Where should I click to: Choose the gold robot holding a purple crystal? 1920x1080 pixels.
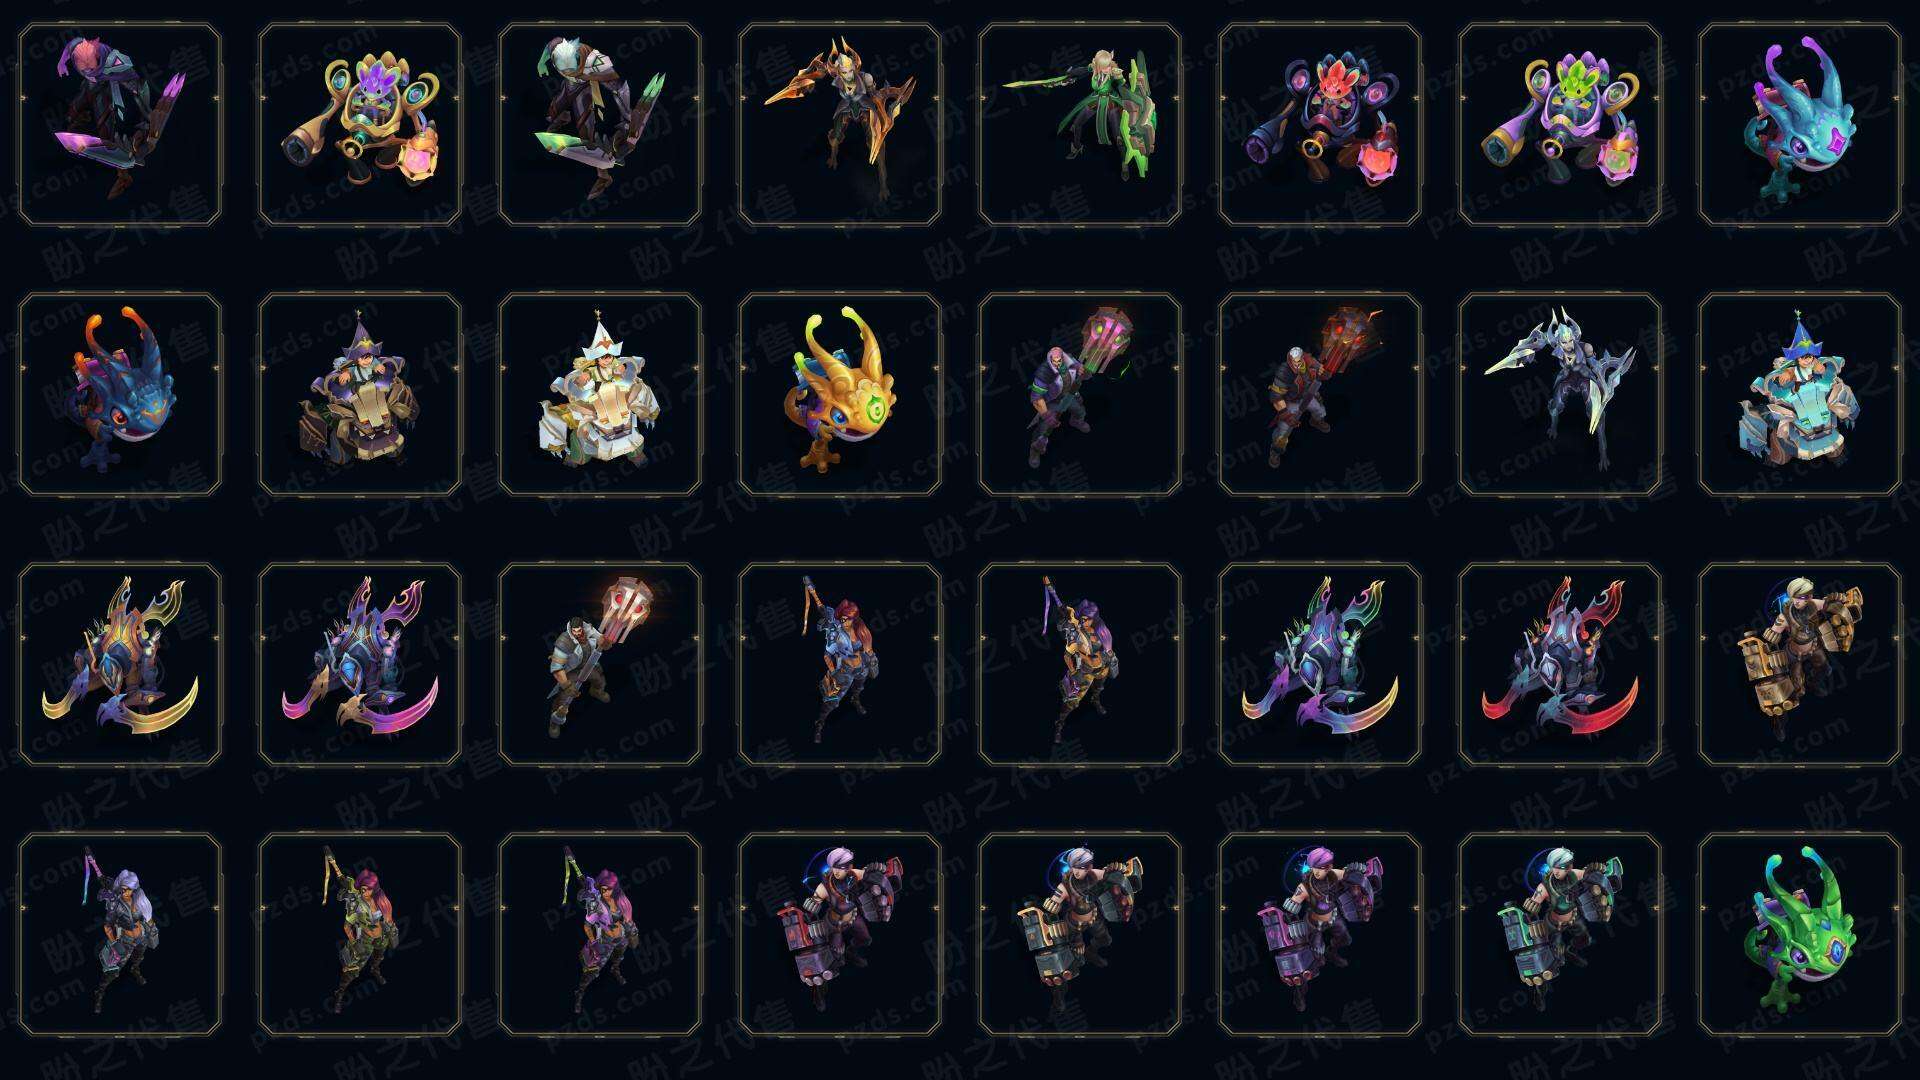click(x=360, y=125)
